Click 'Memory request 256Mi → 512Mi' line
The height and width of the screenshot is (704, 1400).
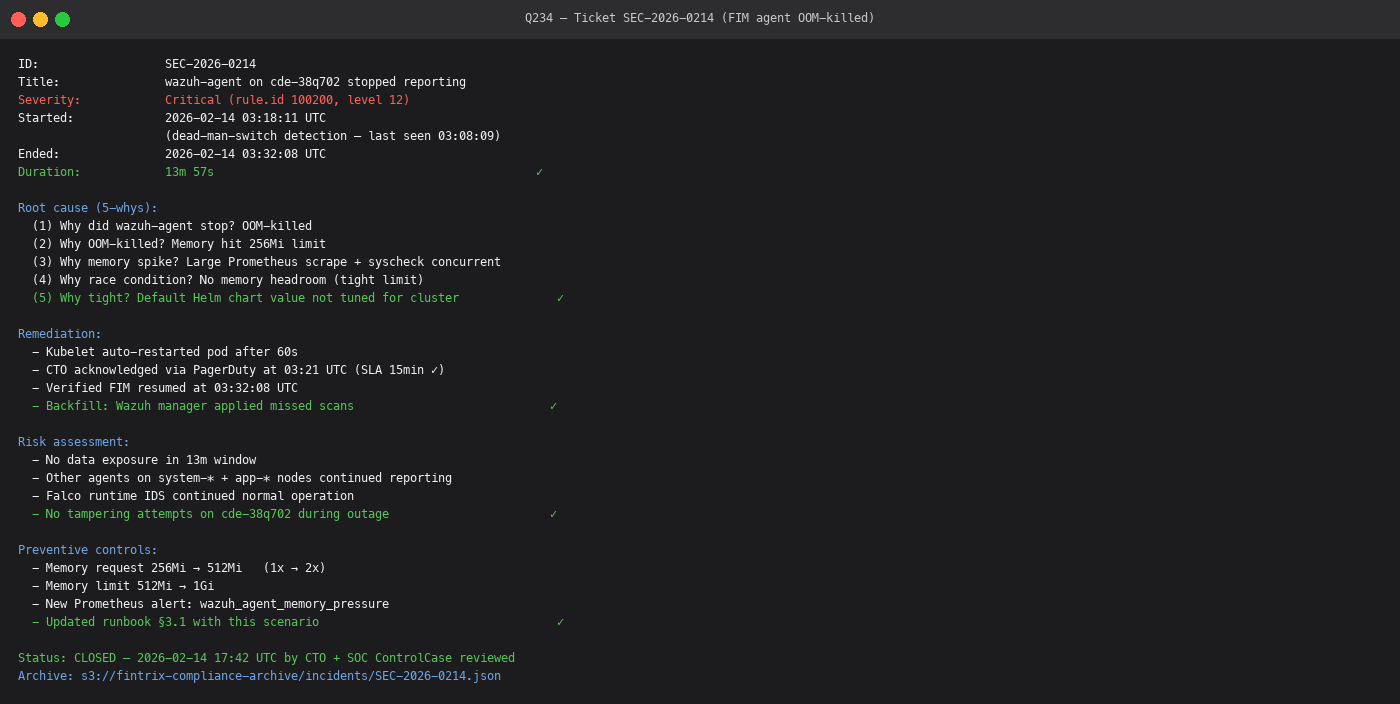pyautogui.click(x=179, y=568)
